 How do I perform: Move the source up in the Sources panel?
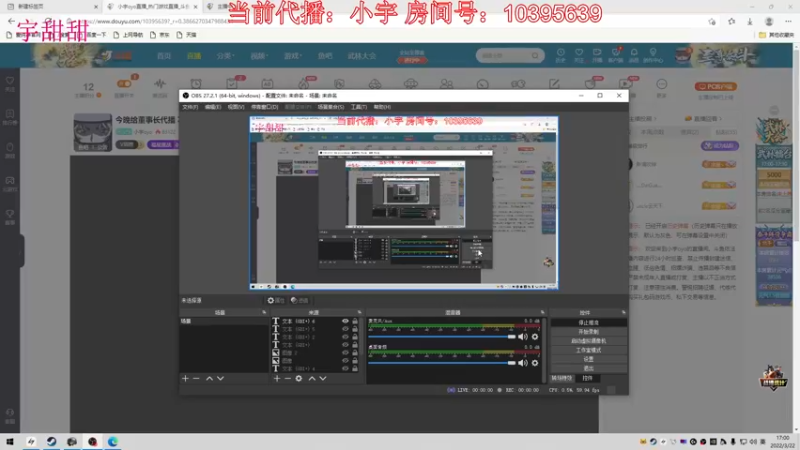click(312, 379)
